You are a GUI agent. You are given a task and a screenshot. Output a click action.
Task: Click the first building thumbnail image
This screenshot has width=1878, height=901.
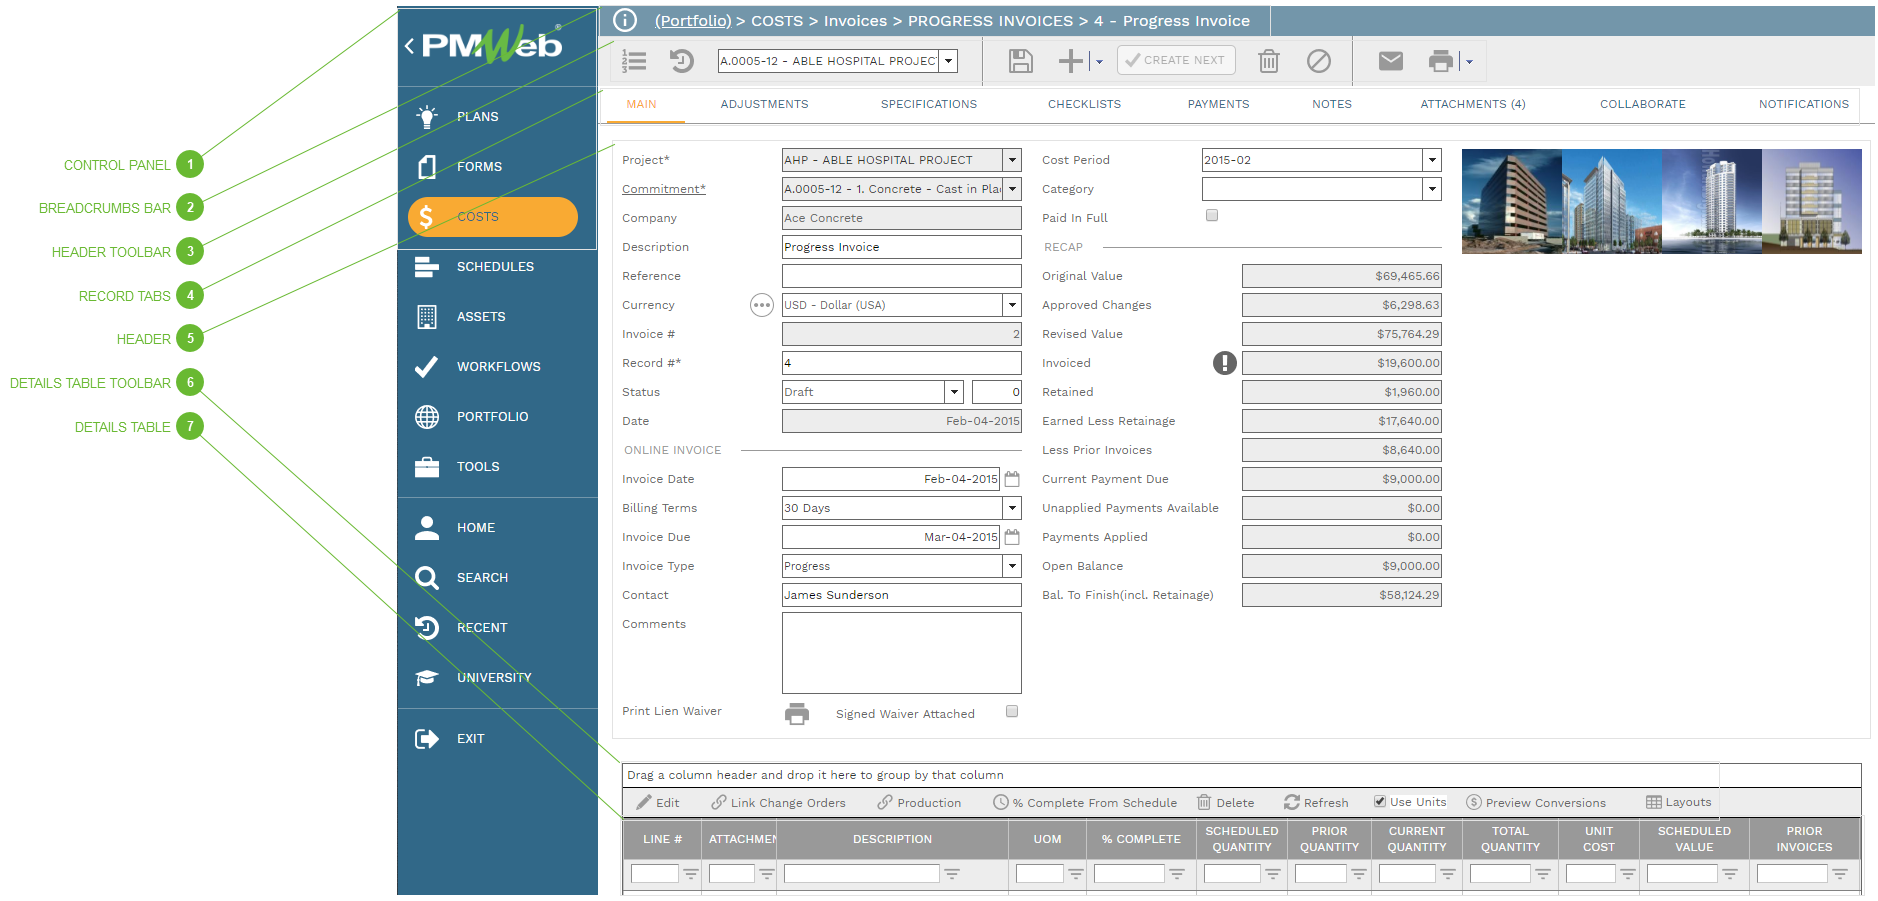coord(1510,200)
